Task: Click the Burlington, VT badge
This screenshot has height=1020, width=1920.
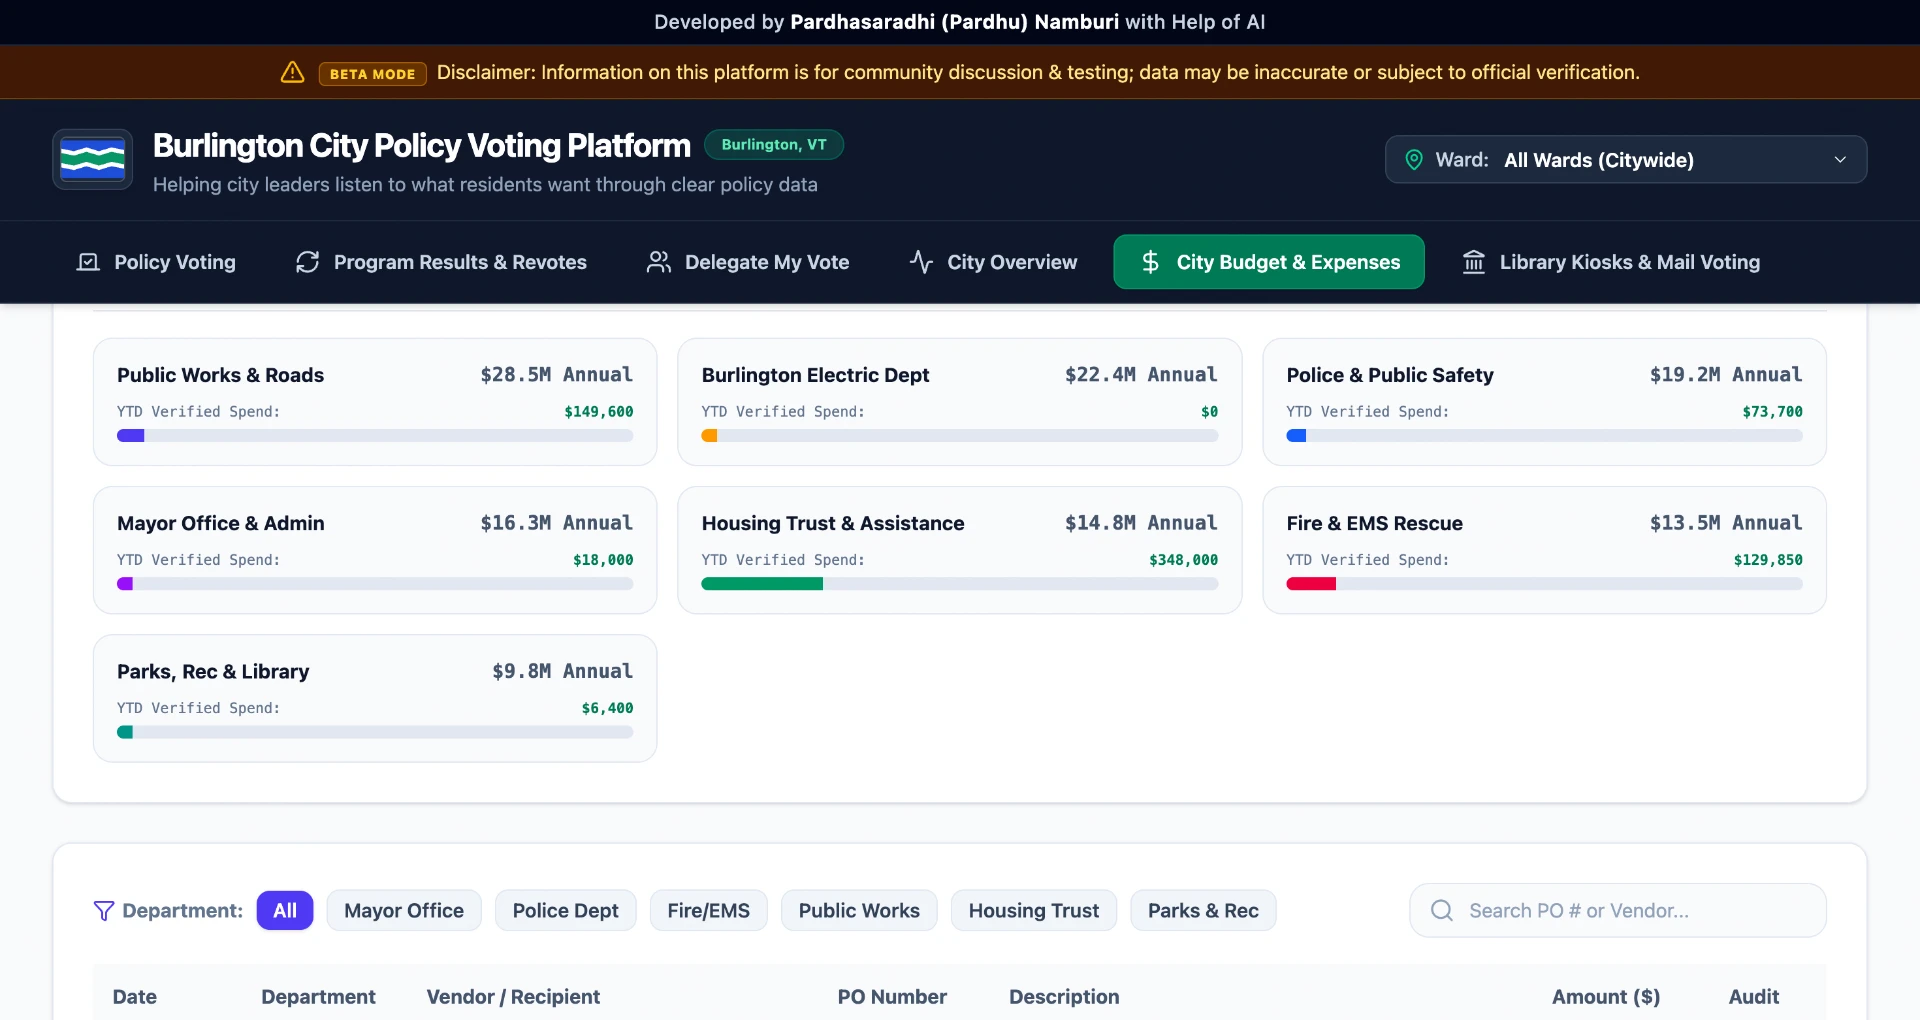Action: click(774, 145)
